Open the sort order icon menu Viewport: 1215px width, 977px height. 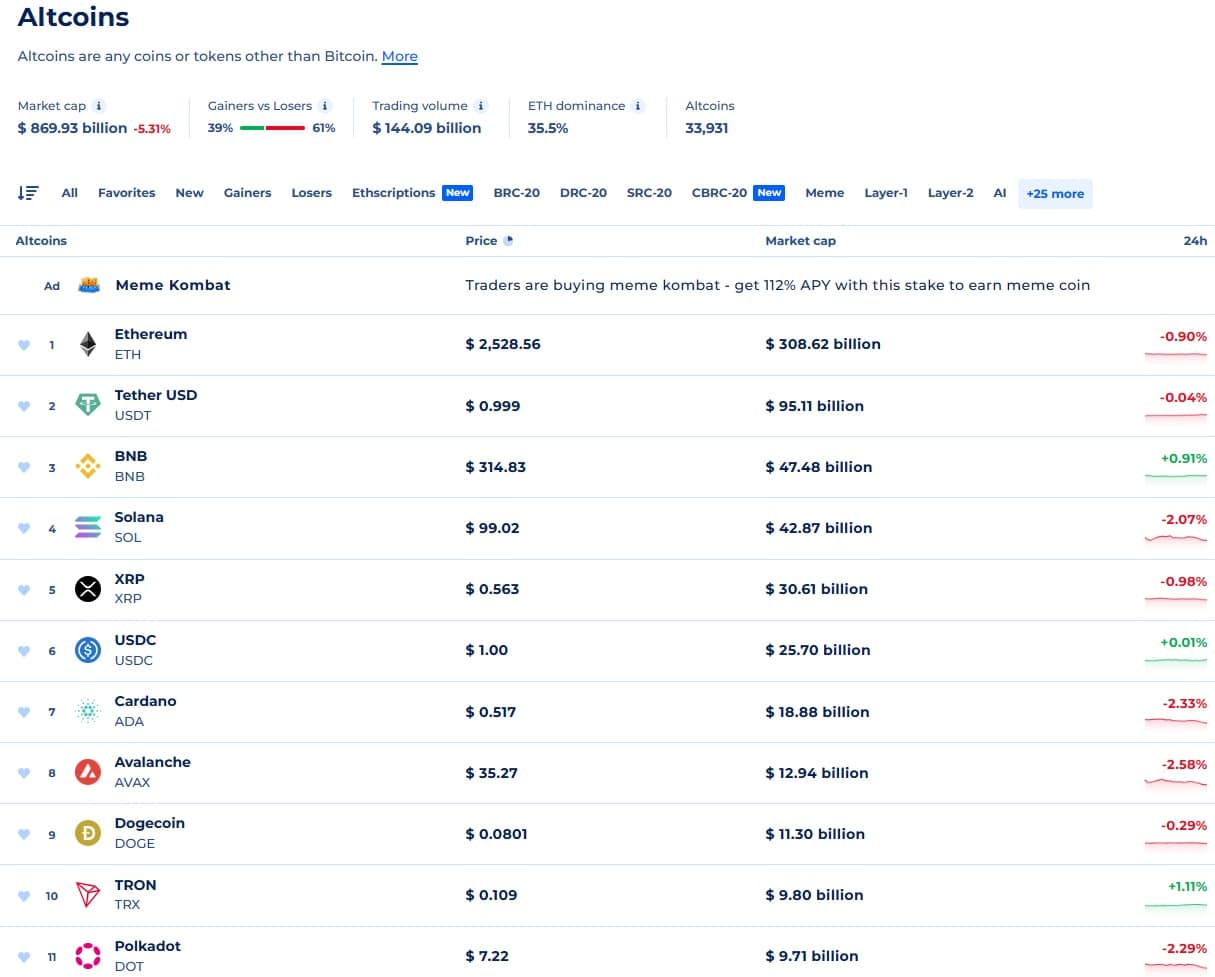tap(28, 193)
